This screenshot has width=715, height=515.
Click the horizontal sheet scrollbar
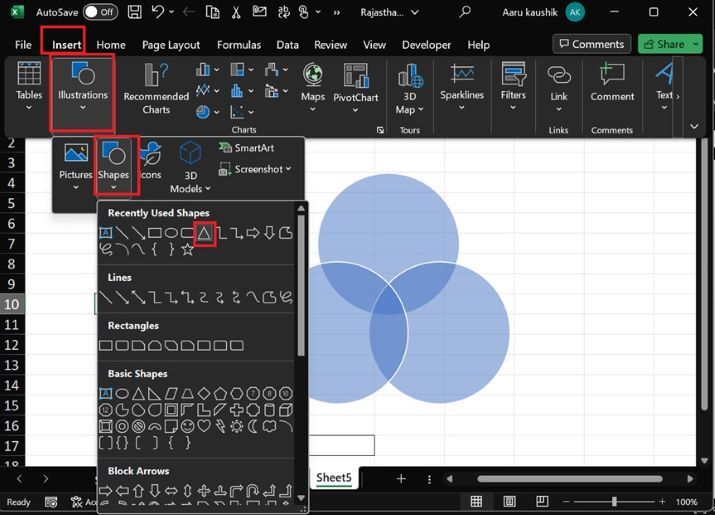point(570,479)
